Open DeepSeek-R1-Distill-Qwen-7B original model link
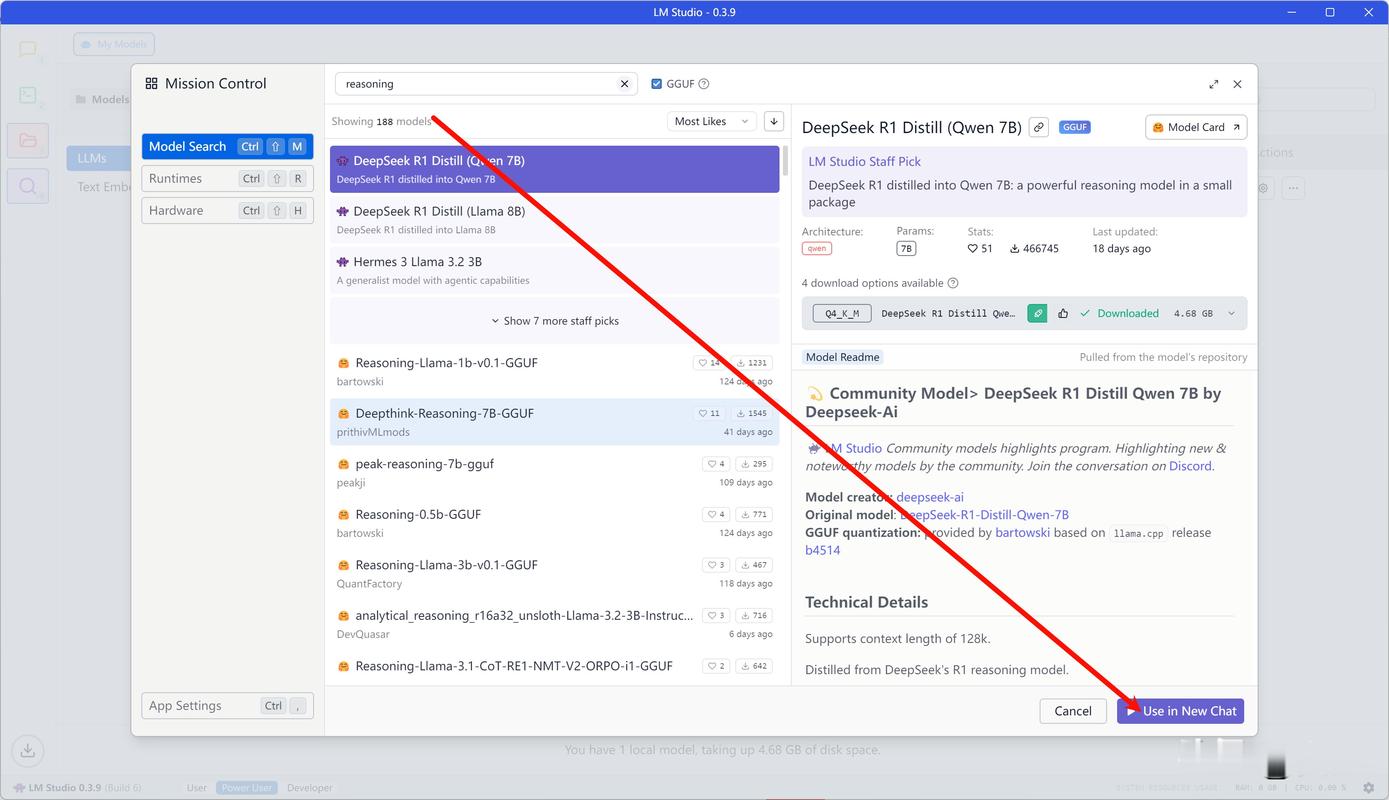 pos(985,515)
